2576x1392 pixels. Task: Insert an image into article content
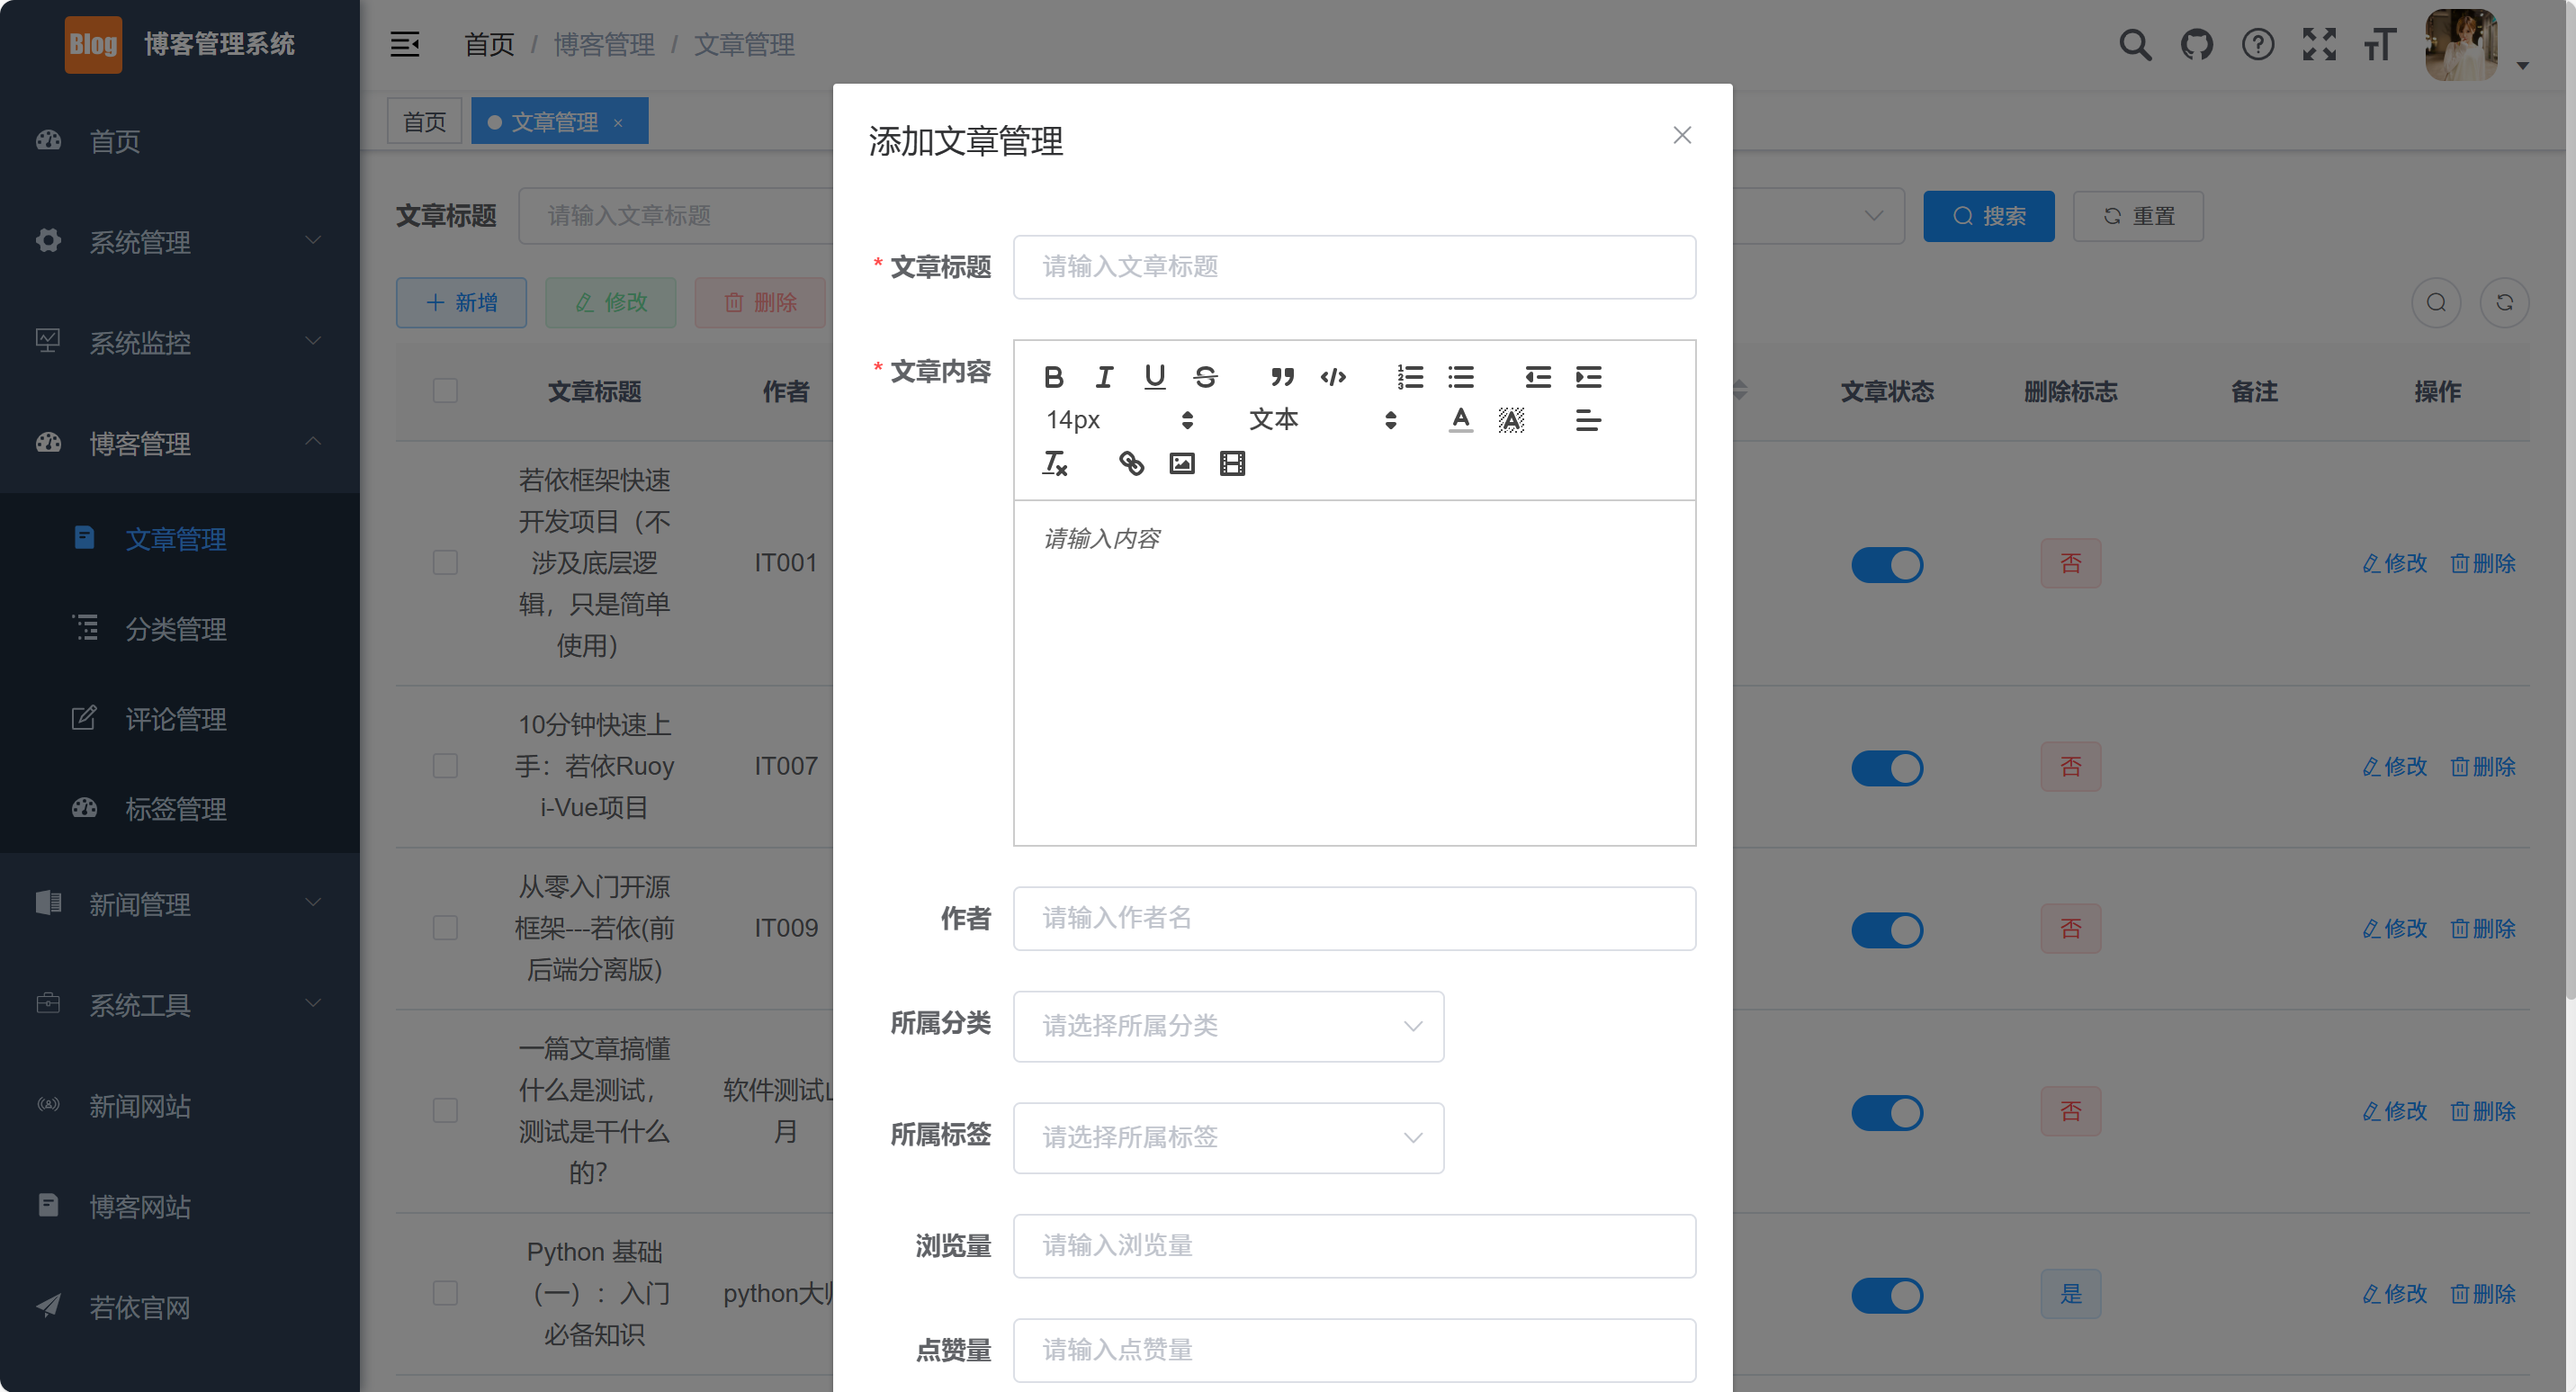pyautogui.click(x=1182, y=463)
